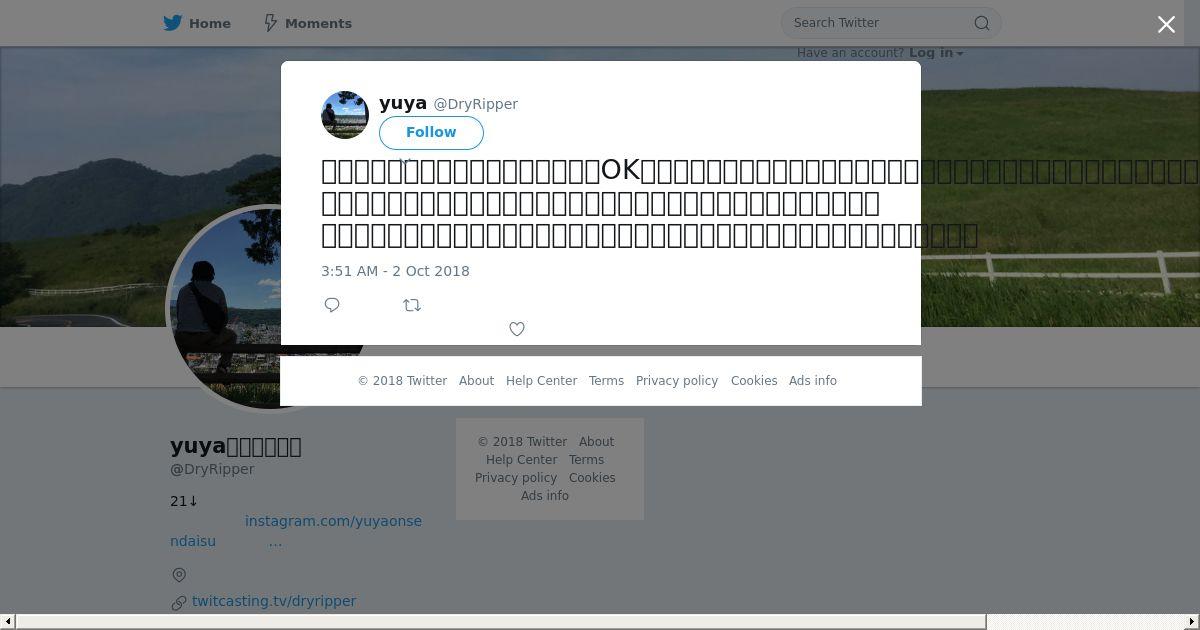Click the horizontal scrollbar right arrow
The image size is (1200, 630).
(x=1192, y=622)
